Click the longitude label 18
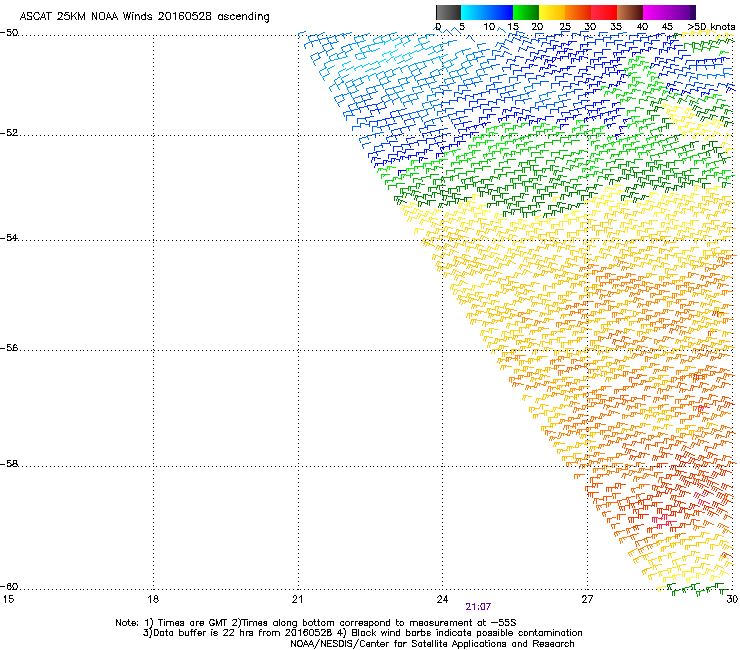Viewport: 740px width, 650px height. (x=153, y=599)
